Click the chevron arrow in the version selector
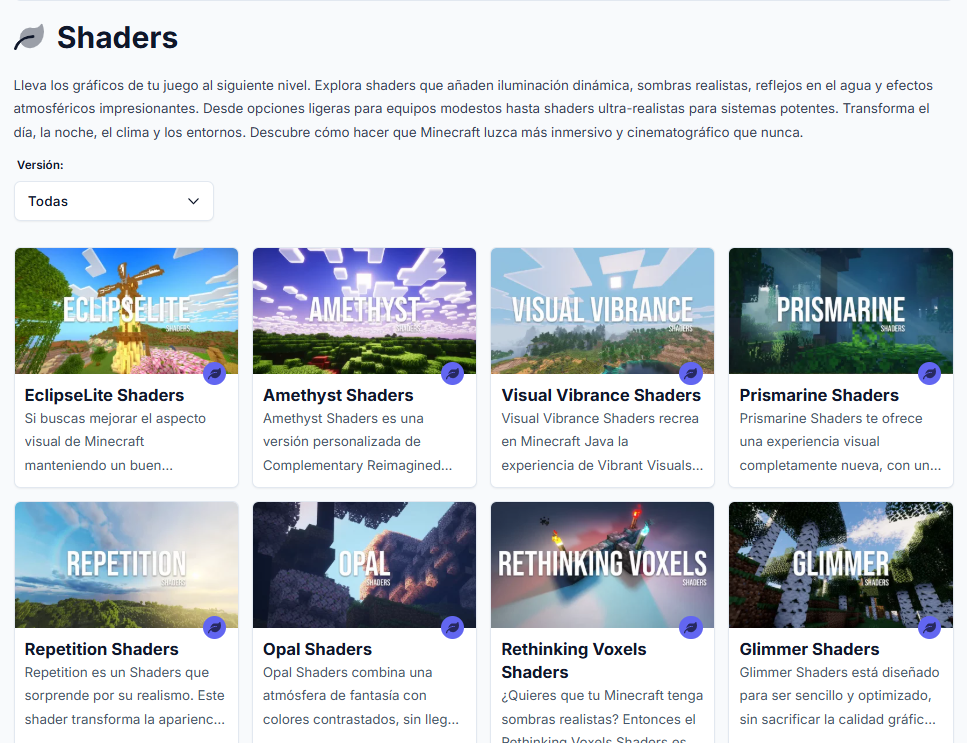 click(x=193, y=201)
